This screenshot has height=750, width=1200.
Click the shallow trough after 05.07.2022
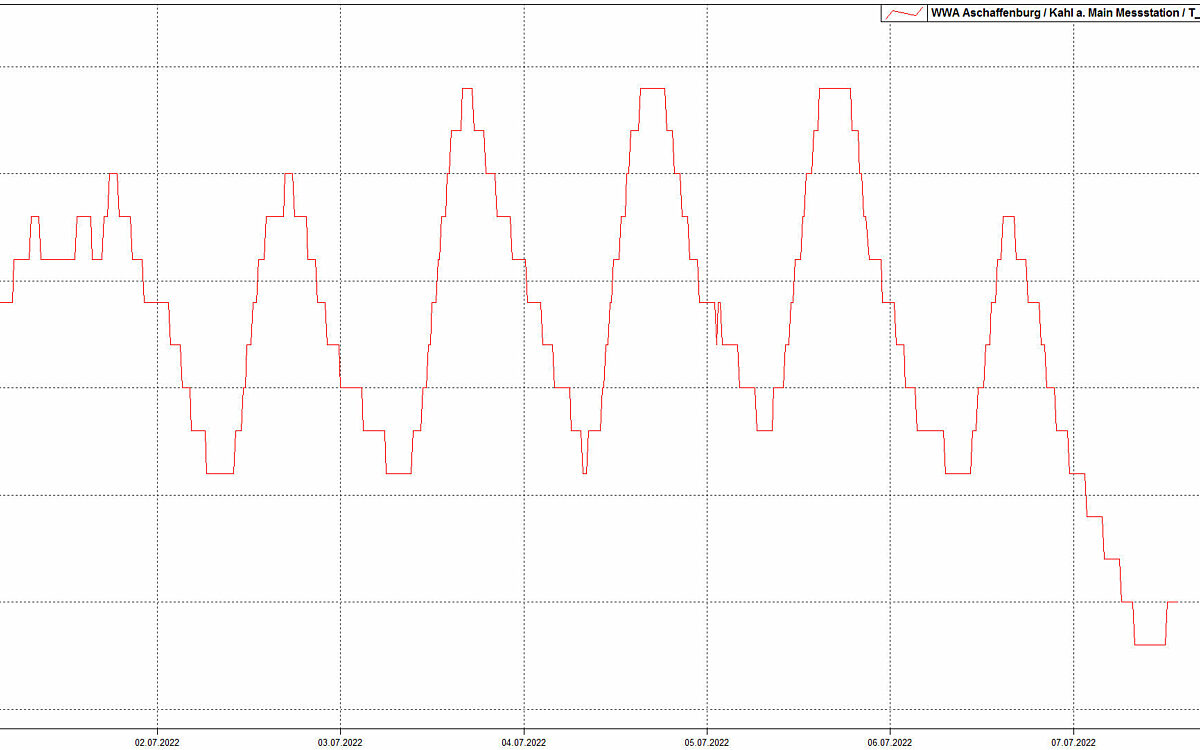pyautogui.click(x=764, y=430)
